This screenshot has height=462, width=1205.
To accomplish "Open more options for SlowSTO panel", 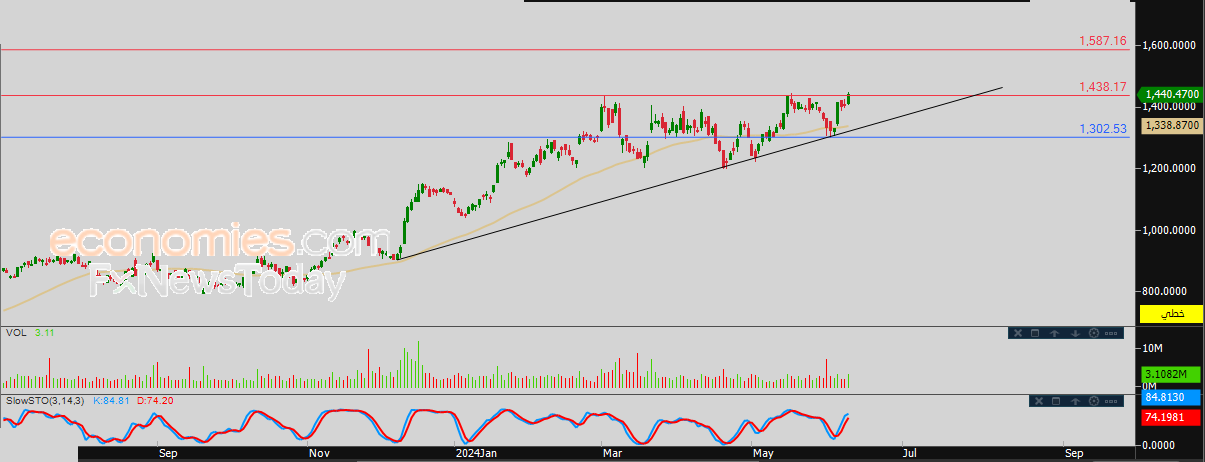I will point(1112,401).
